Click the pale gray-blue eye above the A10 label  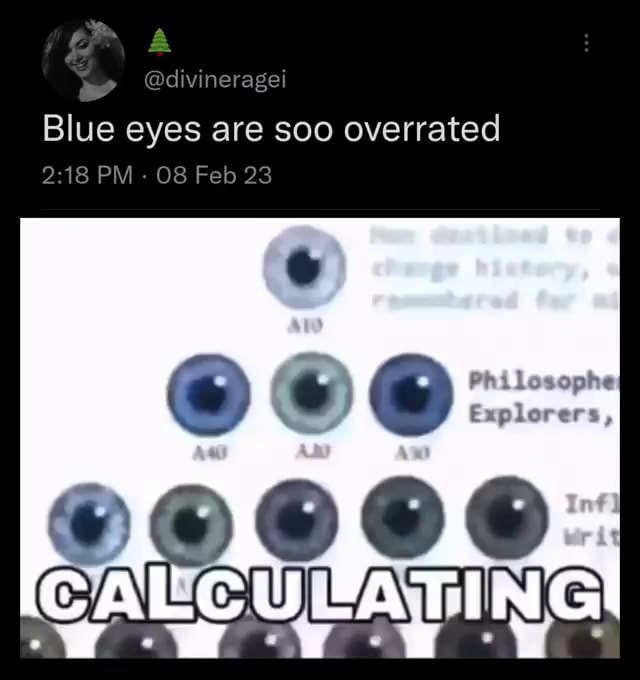point(304,267)
